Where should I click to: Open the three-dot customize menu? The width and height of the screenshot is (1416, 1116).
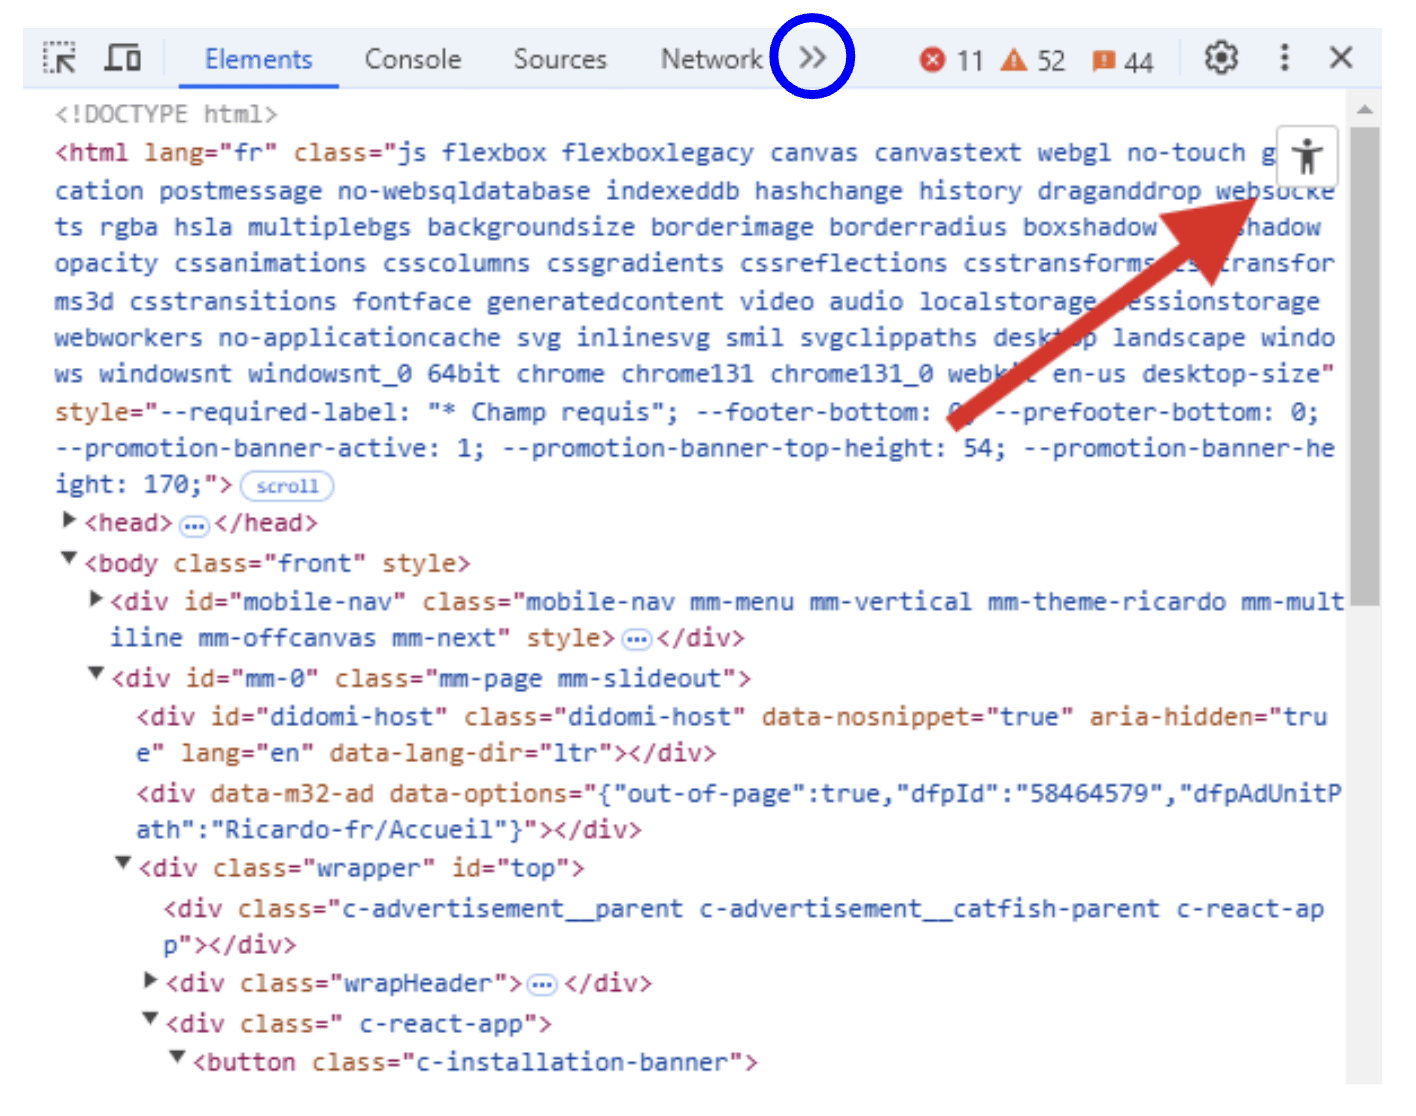1284,57
